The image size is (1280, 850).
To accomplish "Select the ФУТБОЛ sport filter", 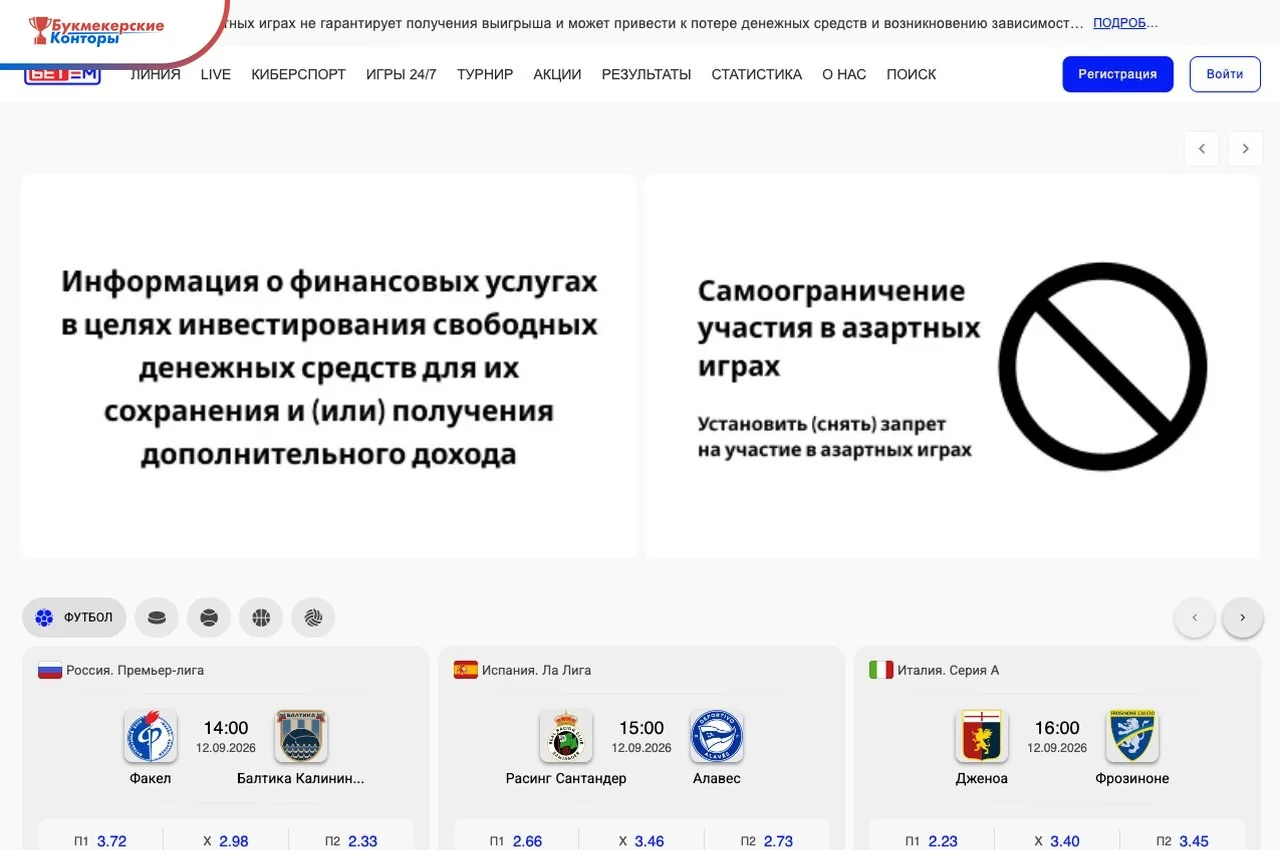I will coord(74,618).
